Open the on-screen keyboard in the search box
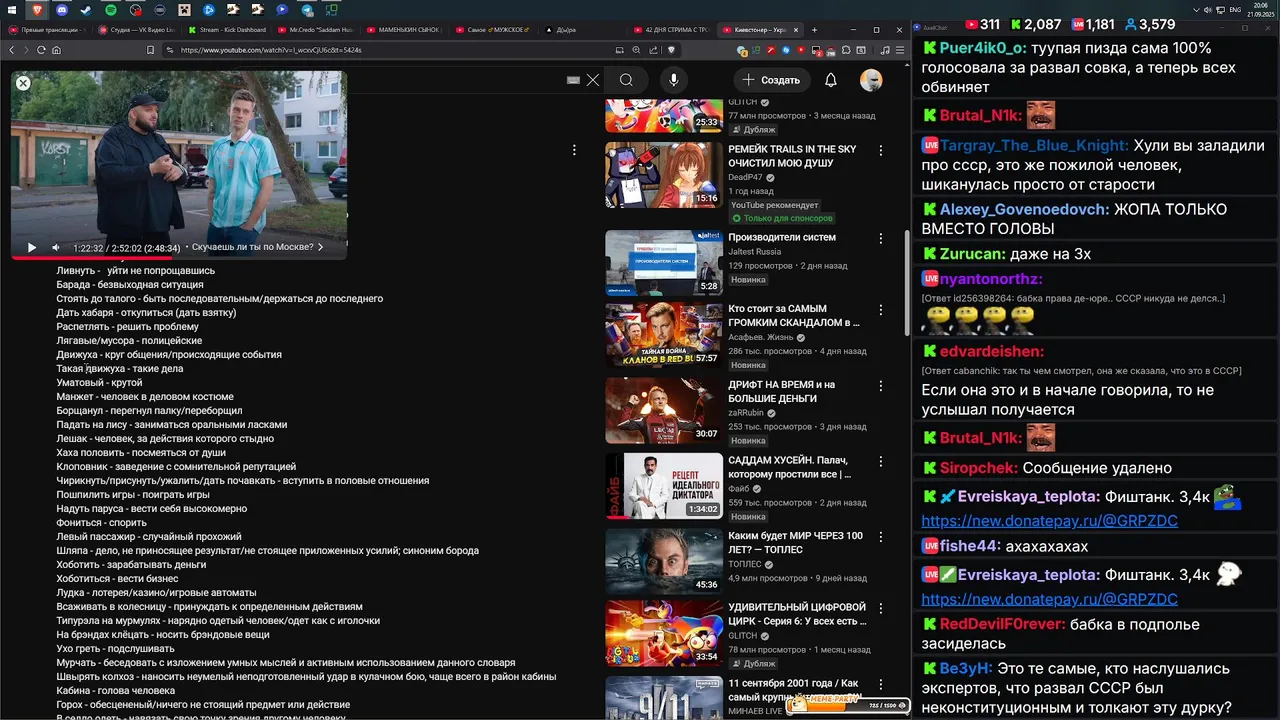Image resolution: width=1280 pixels, height=720 pixels. click(x=573, y=80)
